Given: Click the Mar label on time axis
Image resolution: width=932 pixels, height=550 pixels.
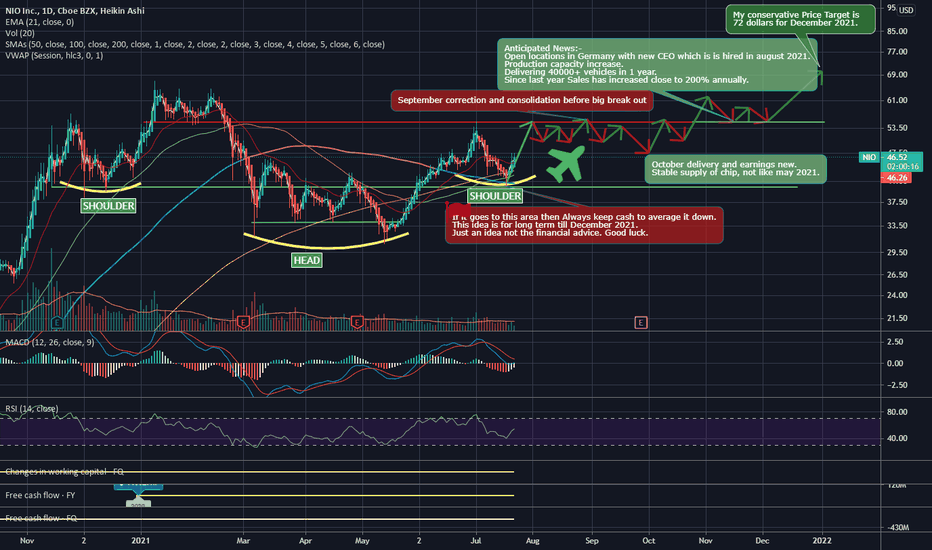Looking at the screenshot, I should pos(243,540).
